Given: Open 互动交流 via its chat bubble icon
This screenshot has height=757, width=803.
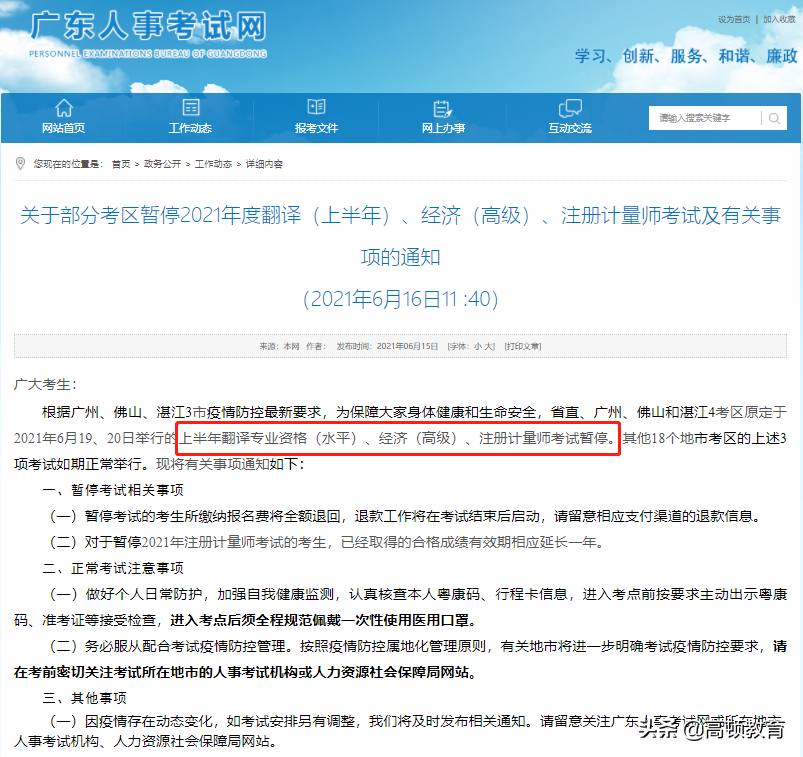Looking at the screenshot, I should (570, 108).
